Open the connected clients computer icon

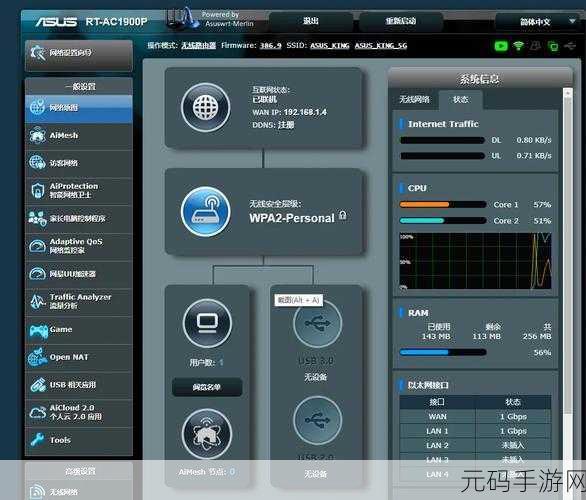tap(207, 323)
